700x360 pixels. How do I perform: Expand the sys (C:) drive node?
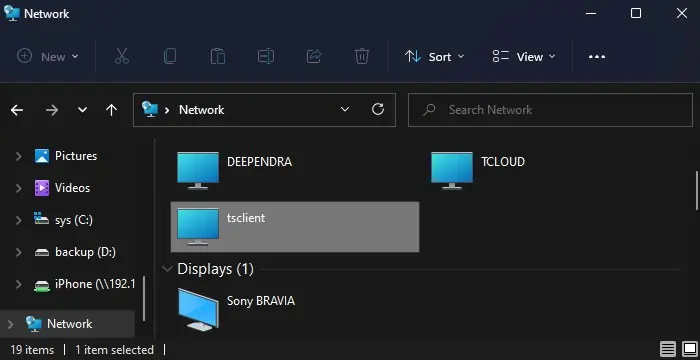[19, 220]
